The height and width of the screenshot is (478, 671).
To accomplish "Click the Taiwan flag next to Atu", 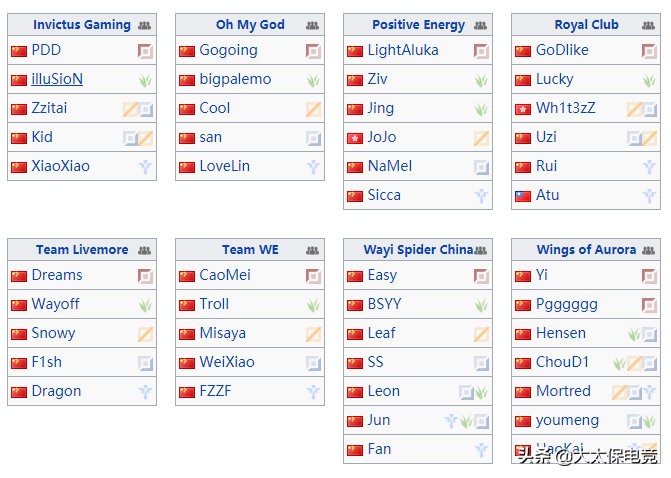I will click(x=523, y=196).
